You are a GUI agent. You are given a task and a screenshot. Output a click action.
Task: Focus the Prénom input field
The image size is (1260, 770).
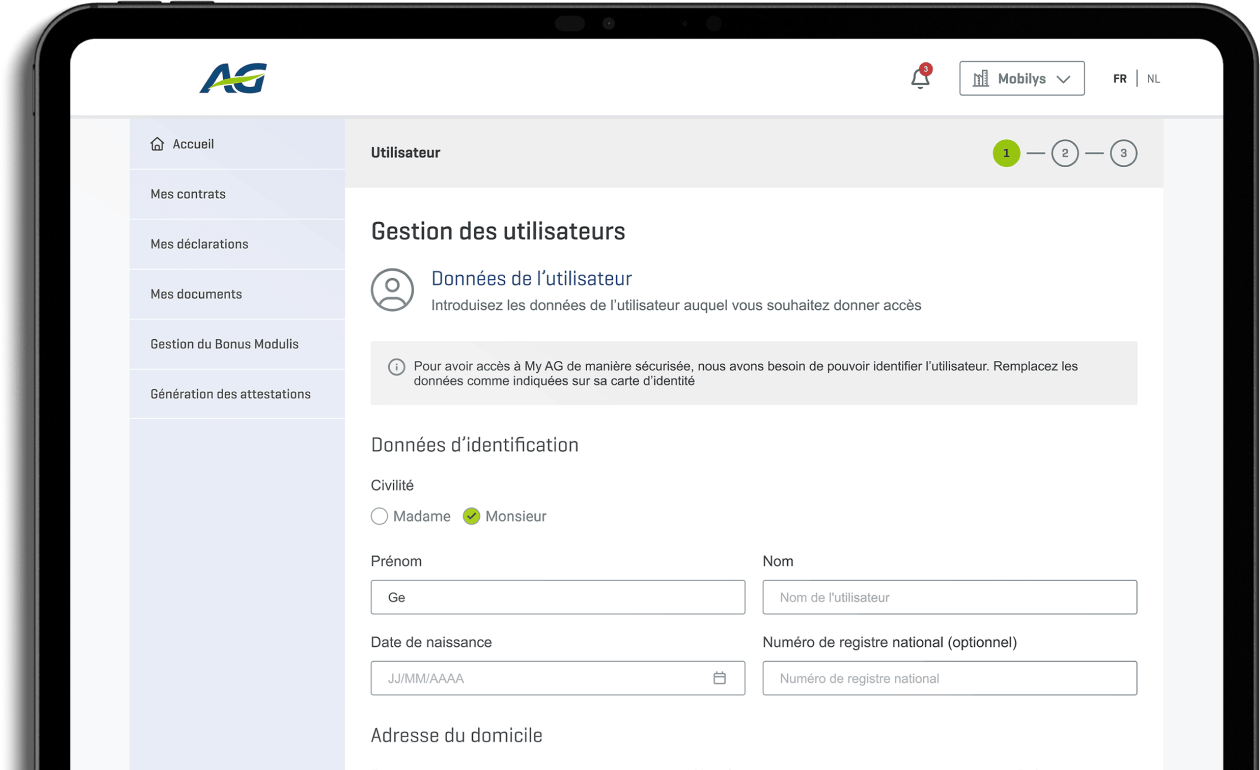coord(558,597)
